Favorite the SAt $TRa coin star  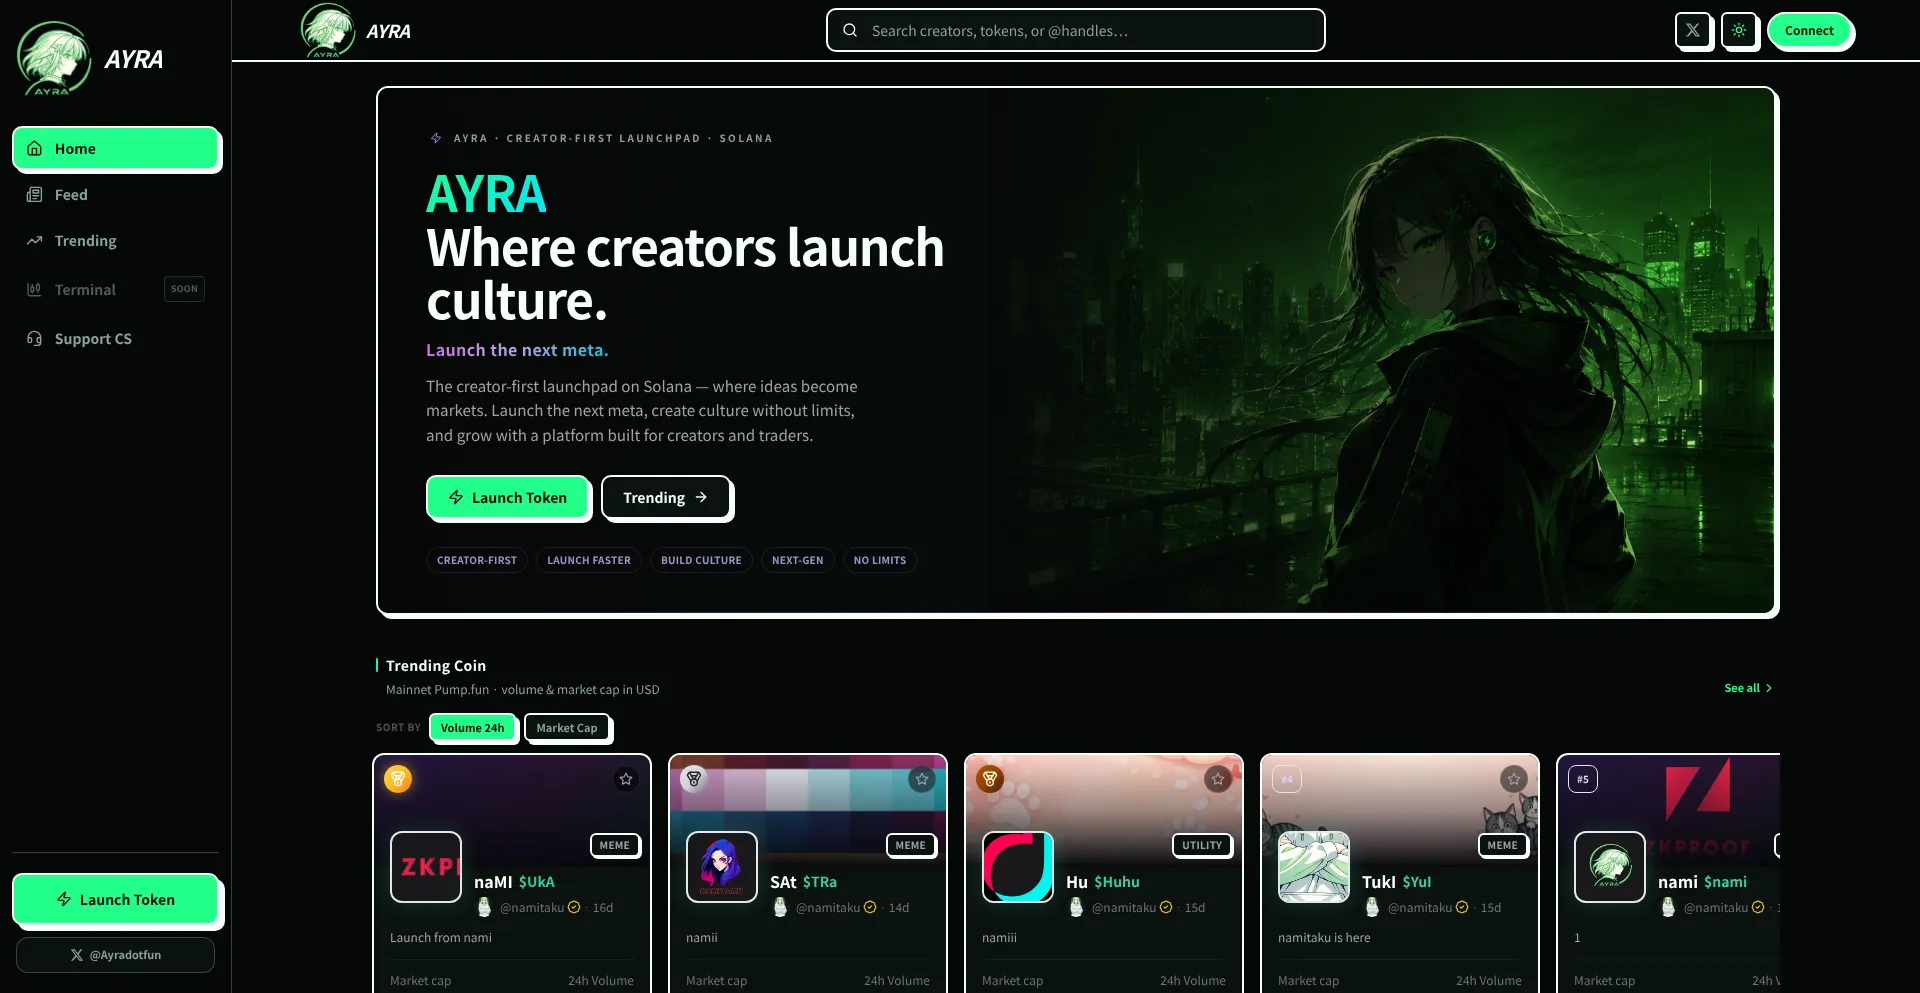pos(922,779)
